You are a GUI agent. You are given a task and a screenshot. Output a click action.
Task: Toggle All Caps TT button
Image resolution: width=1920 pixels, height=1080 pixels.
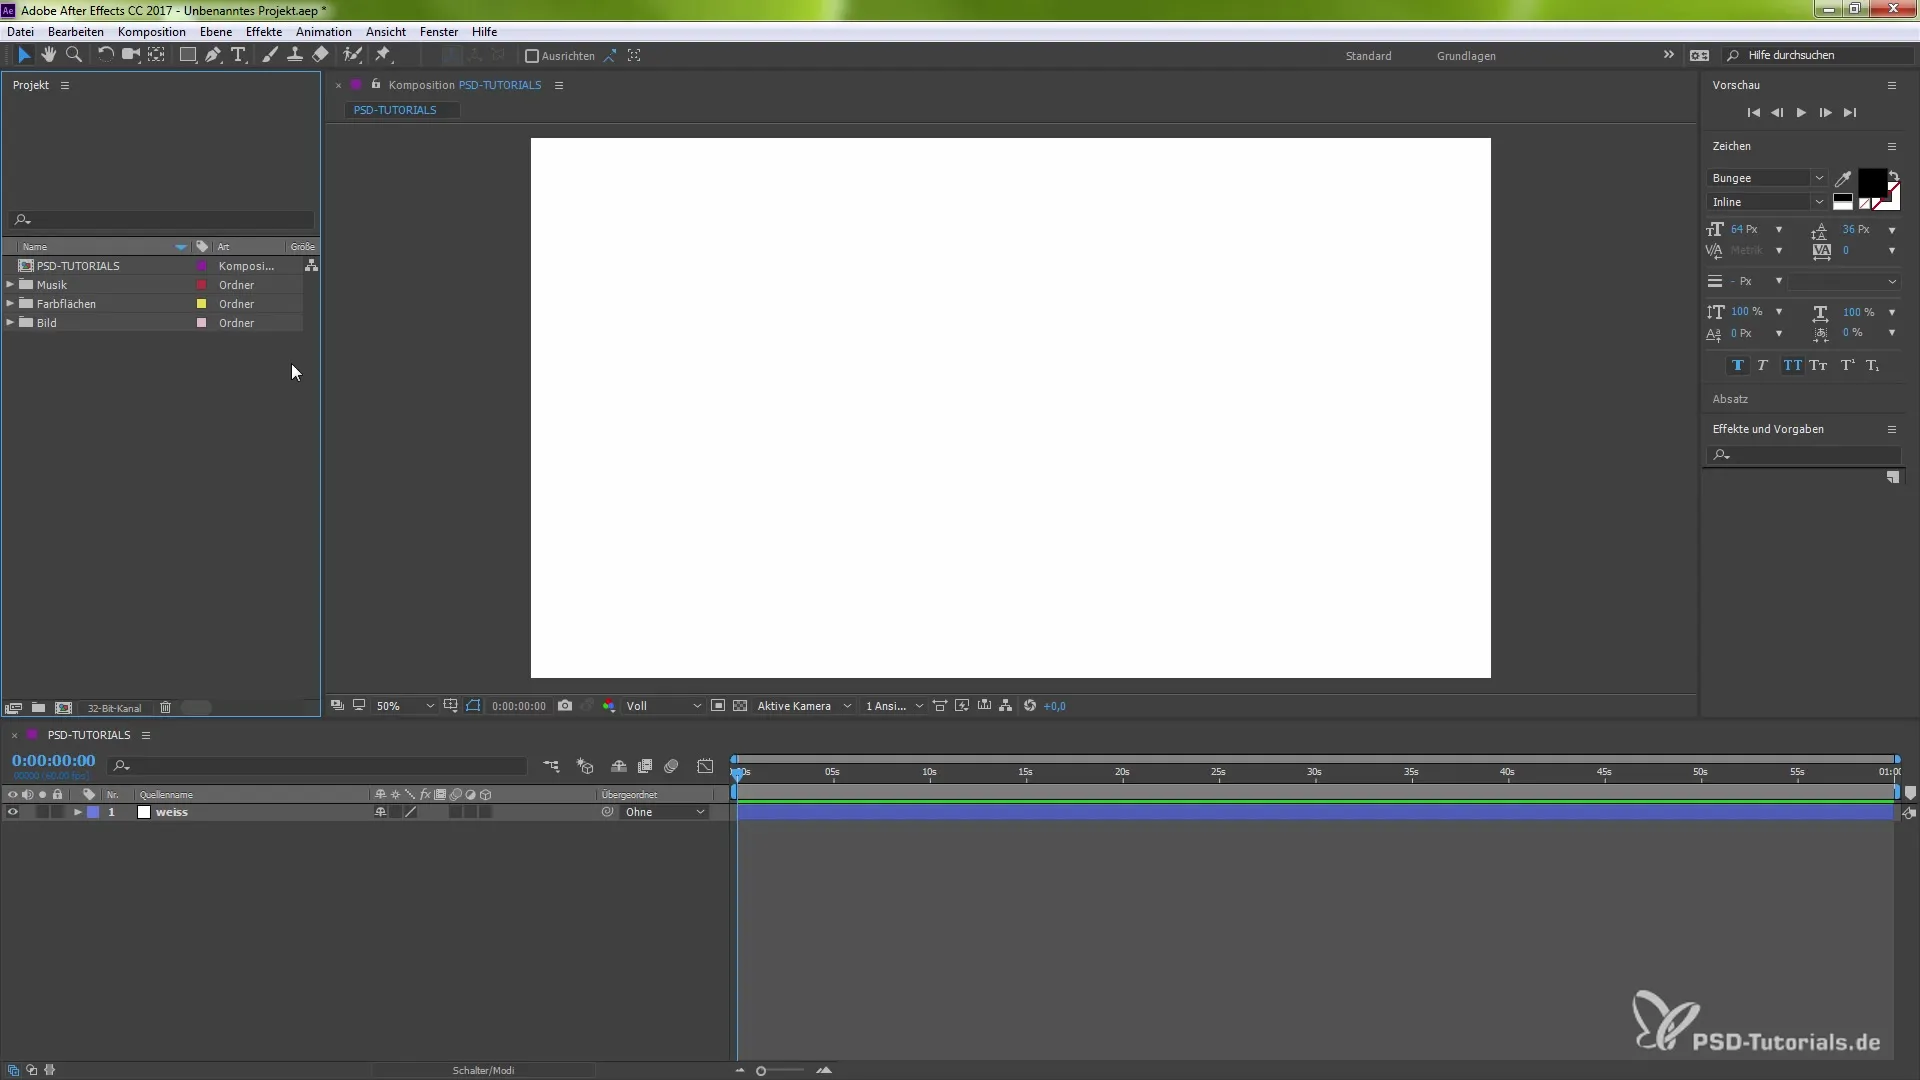(1792, 366)
